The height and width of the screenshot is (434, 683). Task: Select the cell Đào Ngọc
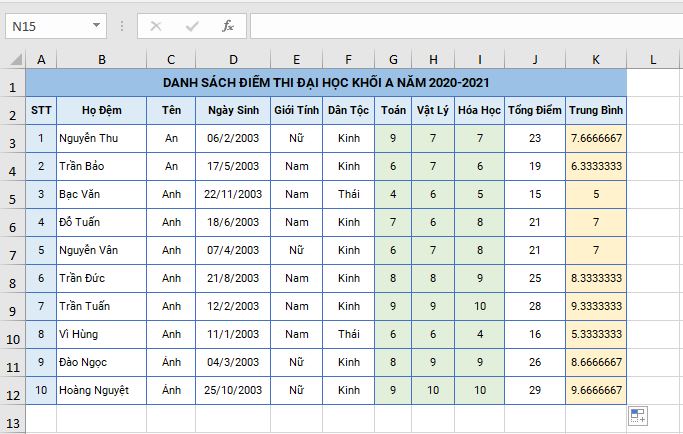[101, 362]
